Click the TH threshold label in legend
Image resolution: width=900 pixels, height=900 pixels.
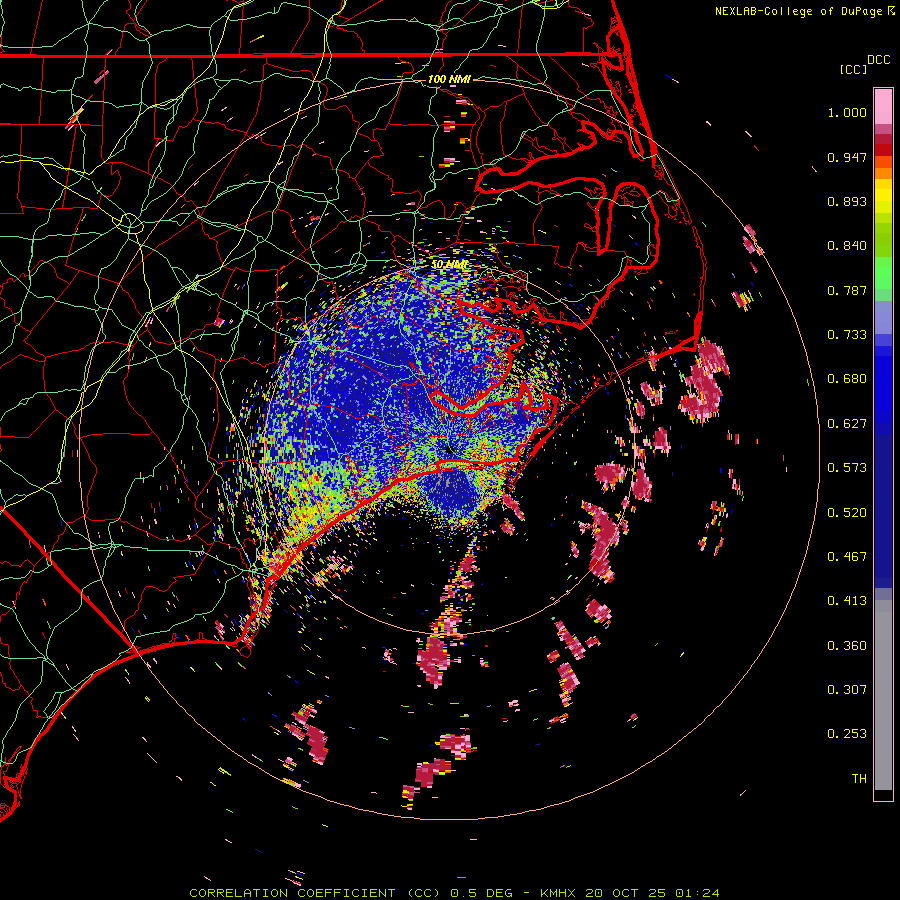859,779
